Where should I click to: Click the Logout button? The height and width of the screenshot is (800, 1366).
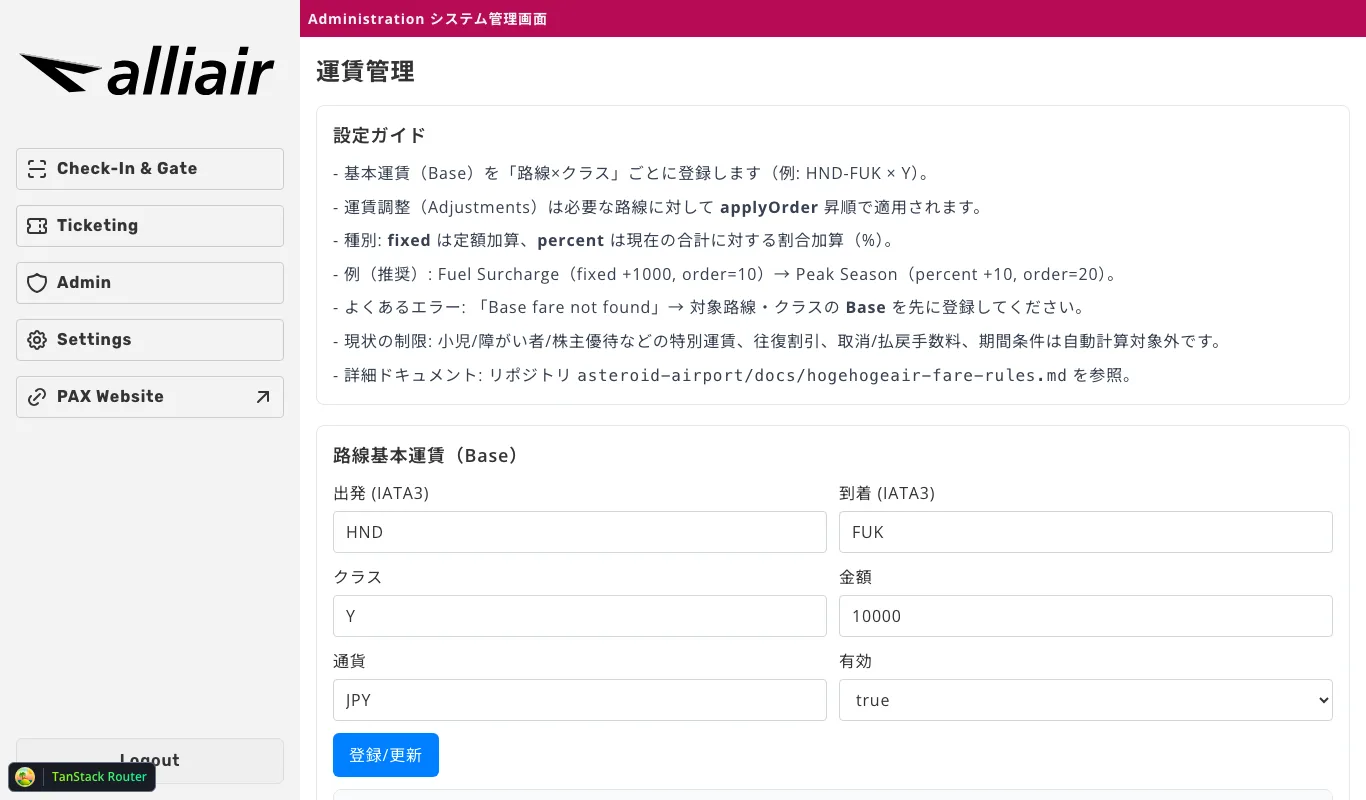[149, 761]
